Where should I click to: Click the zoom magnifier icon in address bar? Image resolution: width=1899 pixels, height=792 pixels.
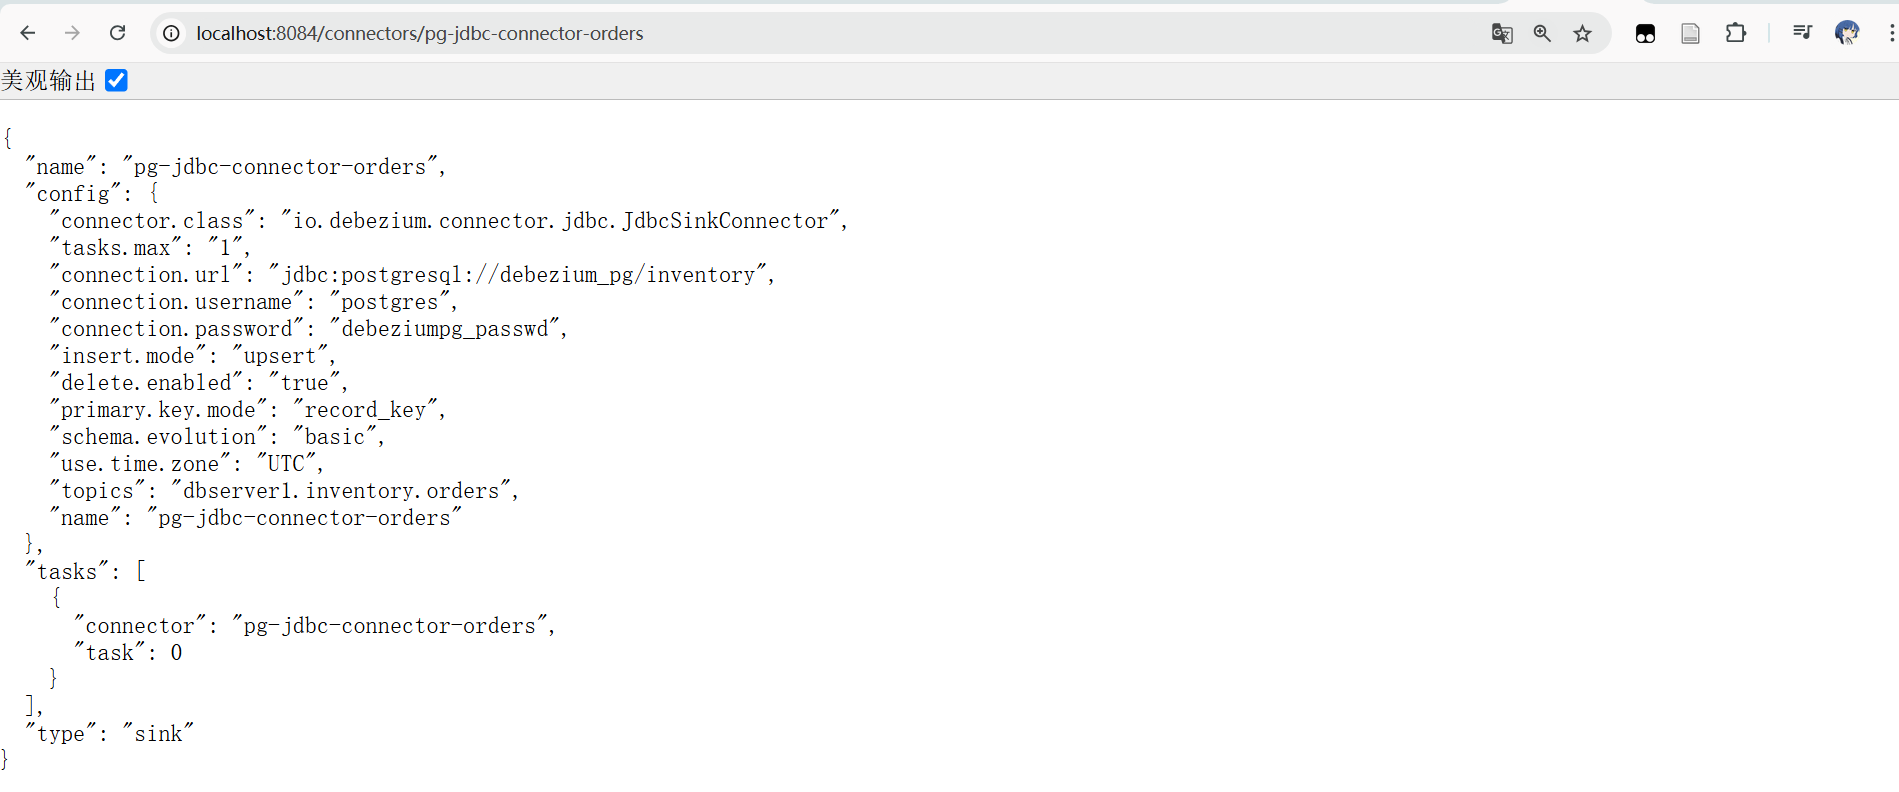tap(1542, 33)
